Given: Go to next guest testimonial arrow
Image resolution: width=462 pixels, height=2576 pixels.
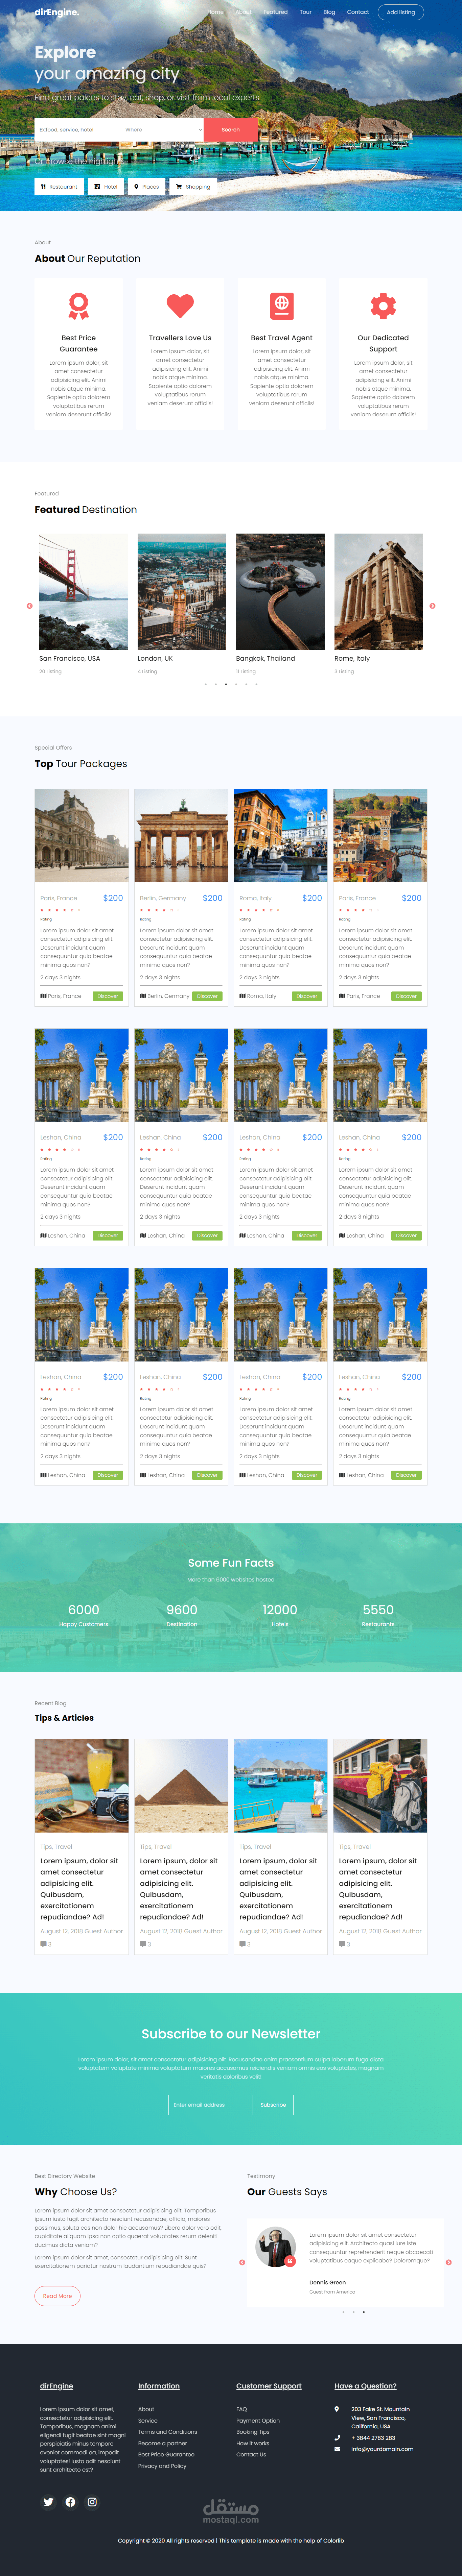Looking at the screenshot, I should pyautogui.click(x=448, y=2262).
